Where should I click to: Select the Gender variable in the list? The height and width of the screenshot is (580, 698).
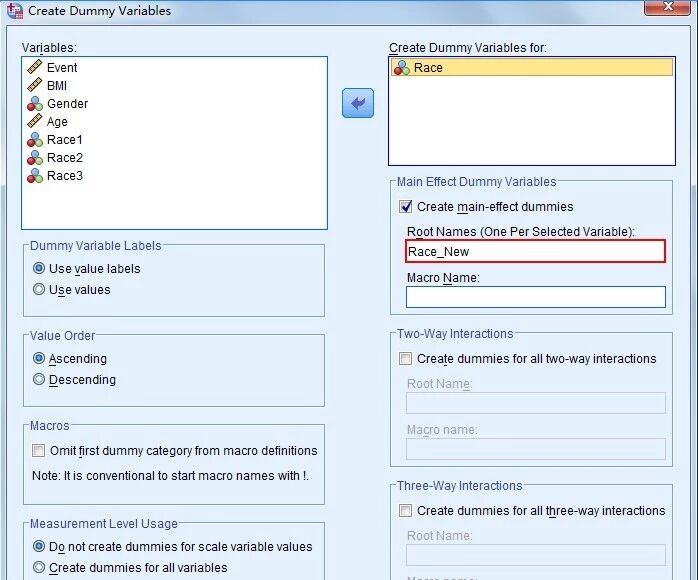pyautogui.click(x=68, y=104)
